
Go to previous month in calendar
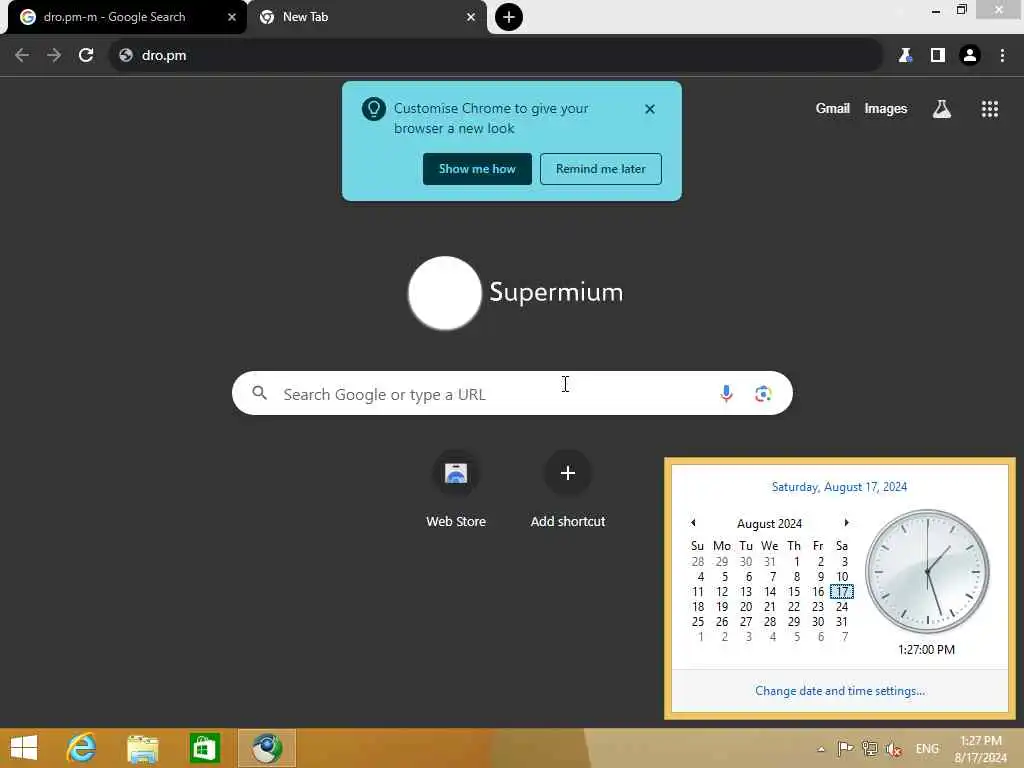pyautogui.click(x=694, y=522)
